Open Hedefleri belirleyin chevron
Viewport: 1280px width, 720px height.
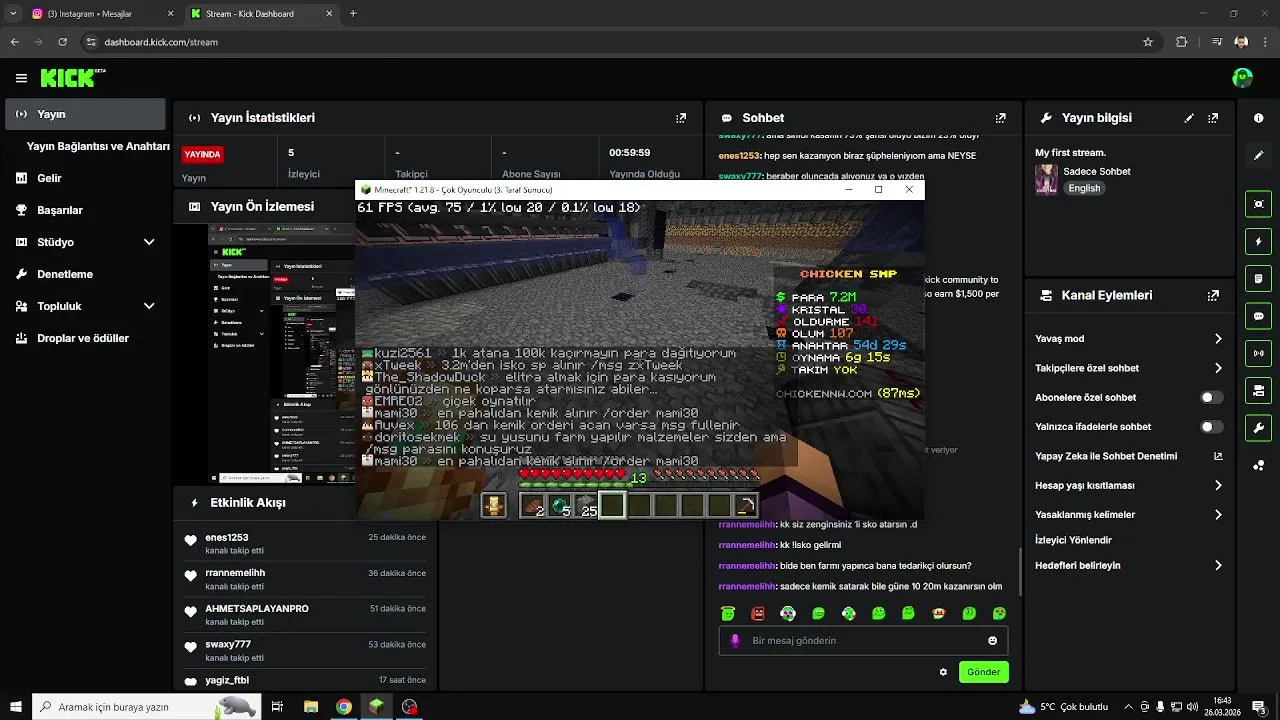pos(1218,566)
